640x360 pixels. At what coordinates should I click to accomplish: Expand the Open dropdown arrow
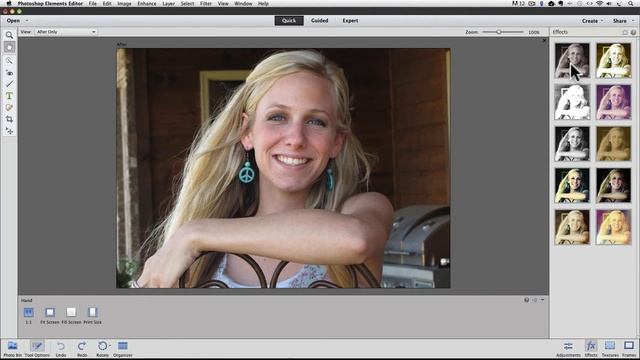[x=27, y=20]
